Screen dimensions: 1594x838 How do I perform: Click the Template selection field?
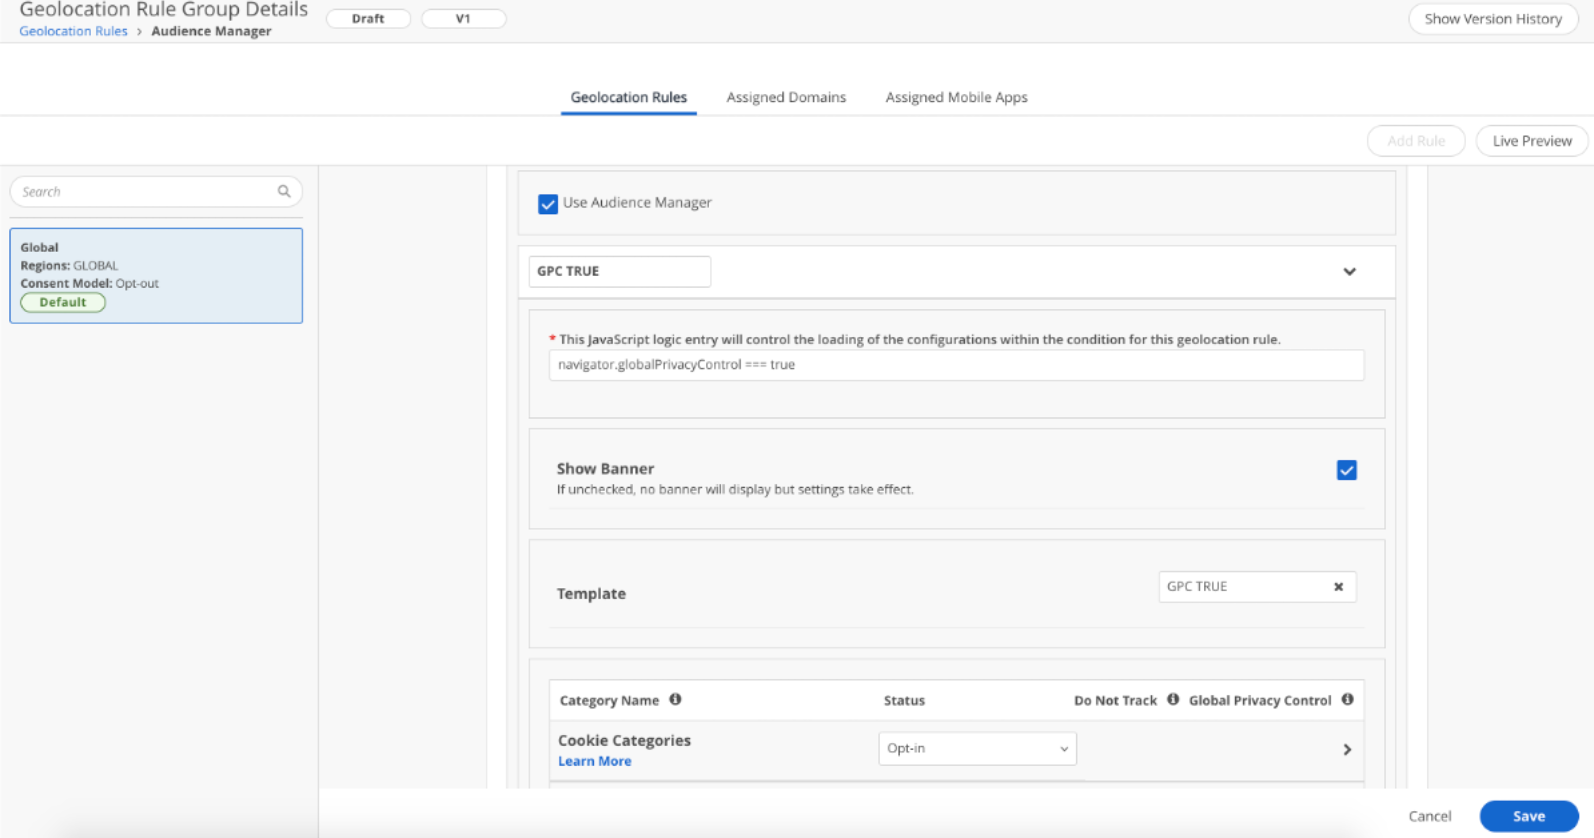pyautogui.click(x=1257, y=587)
